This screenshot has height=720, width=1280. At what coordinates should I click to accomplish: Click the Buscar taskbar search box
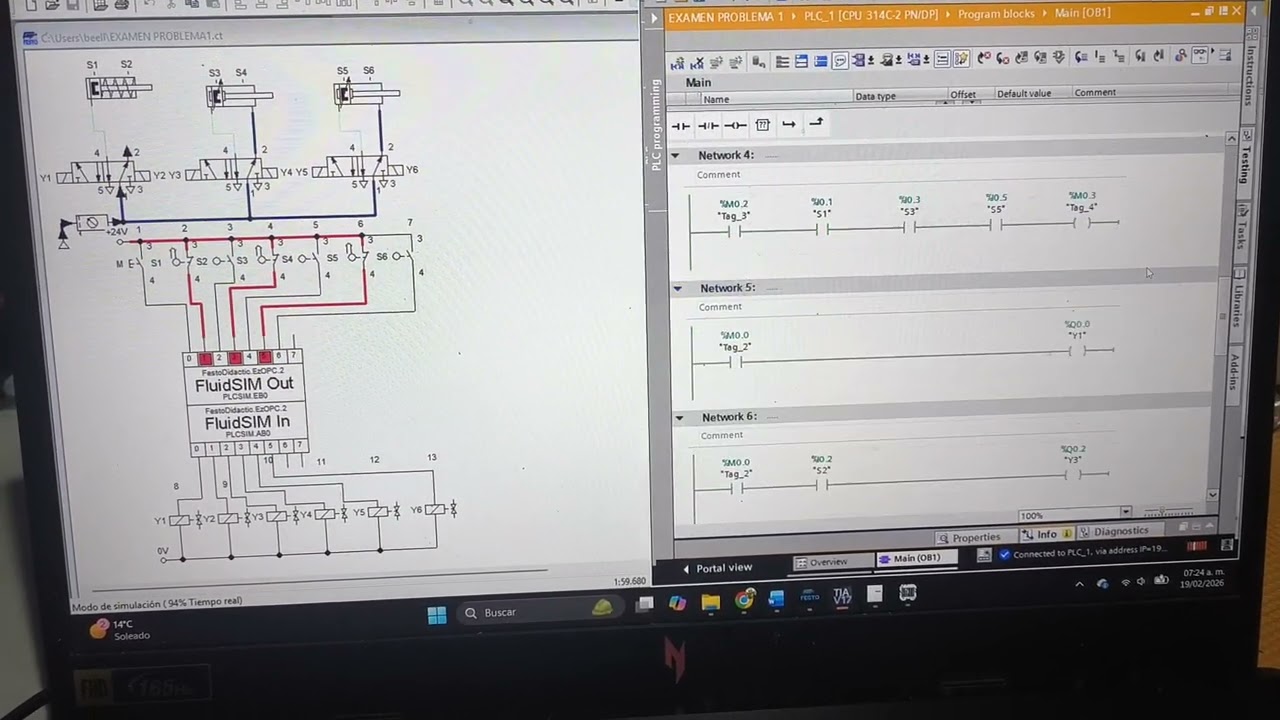click(x=540, y=611)
